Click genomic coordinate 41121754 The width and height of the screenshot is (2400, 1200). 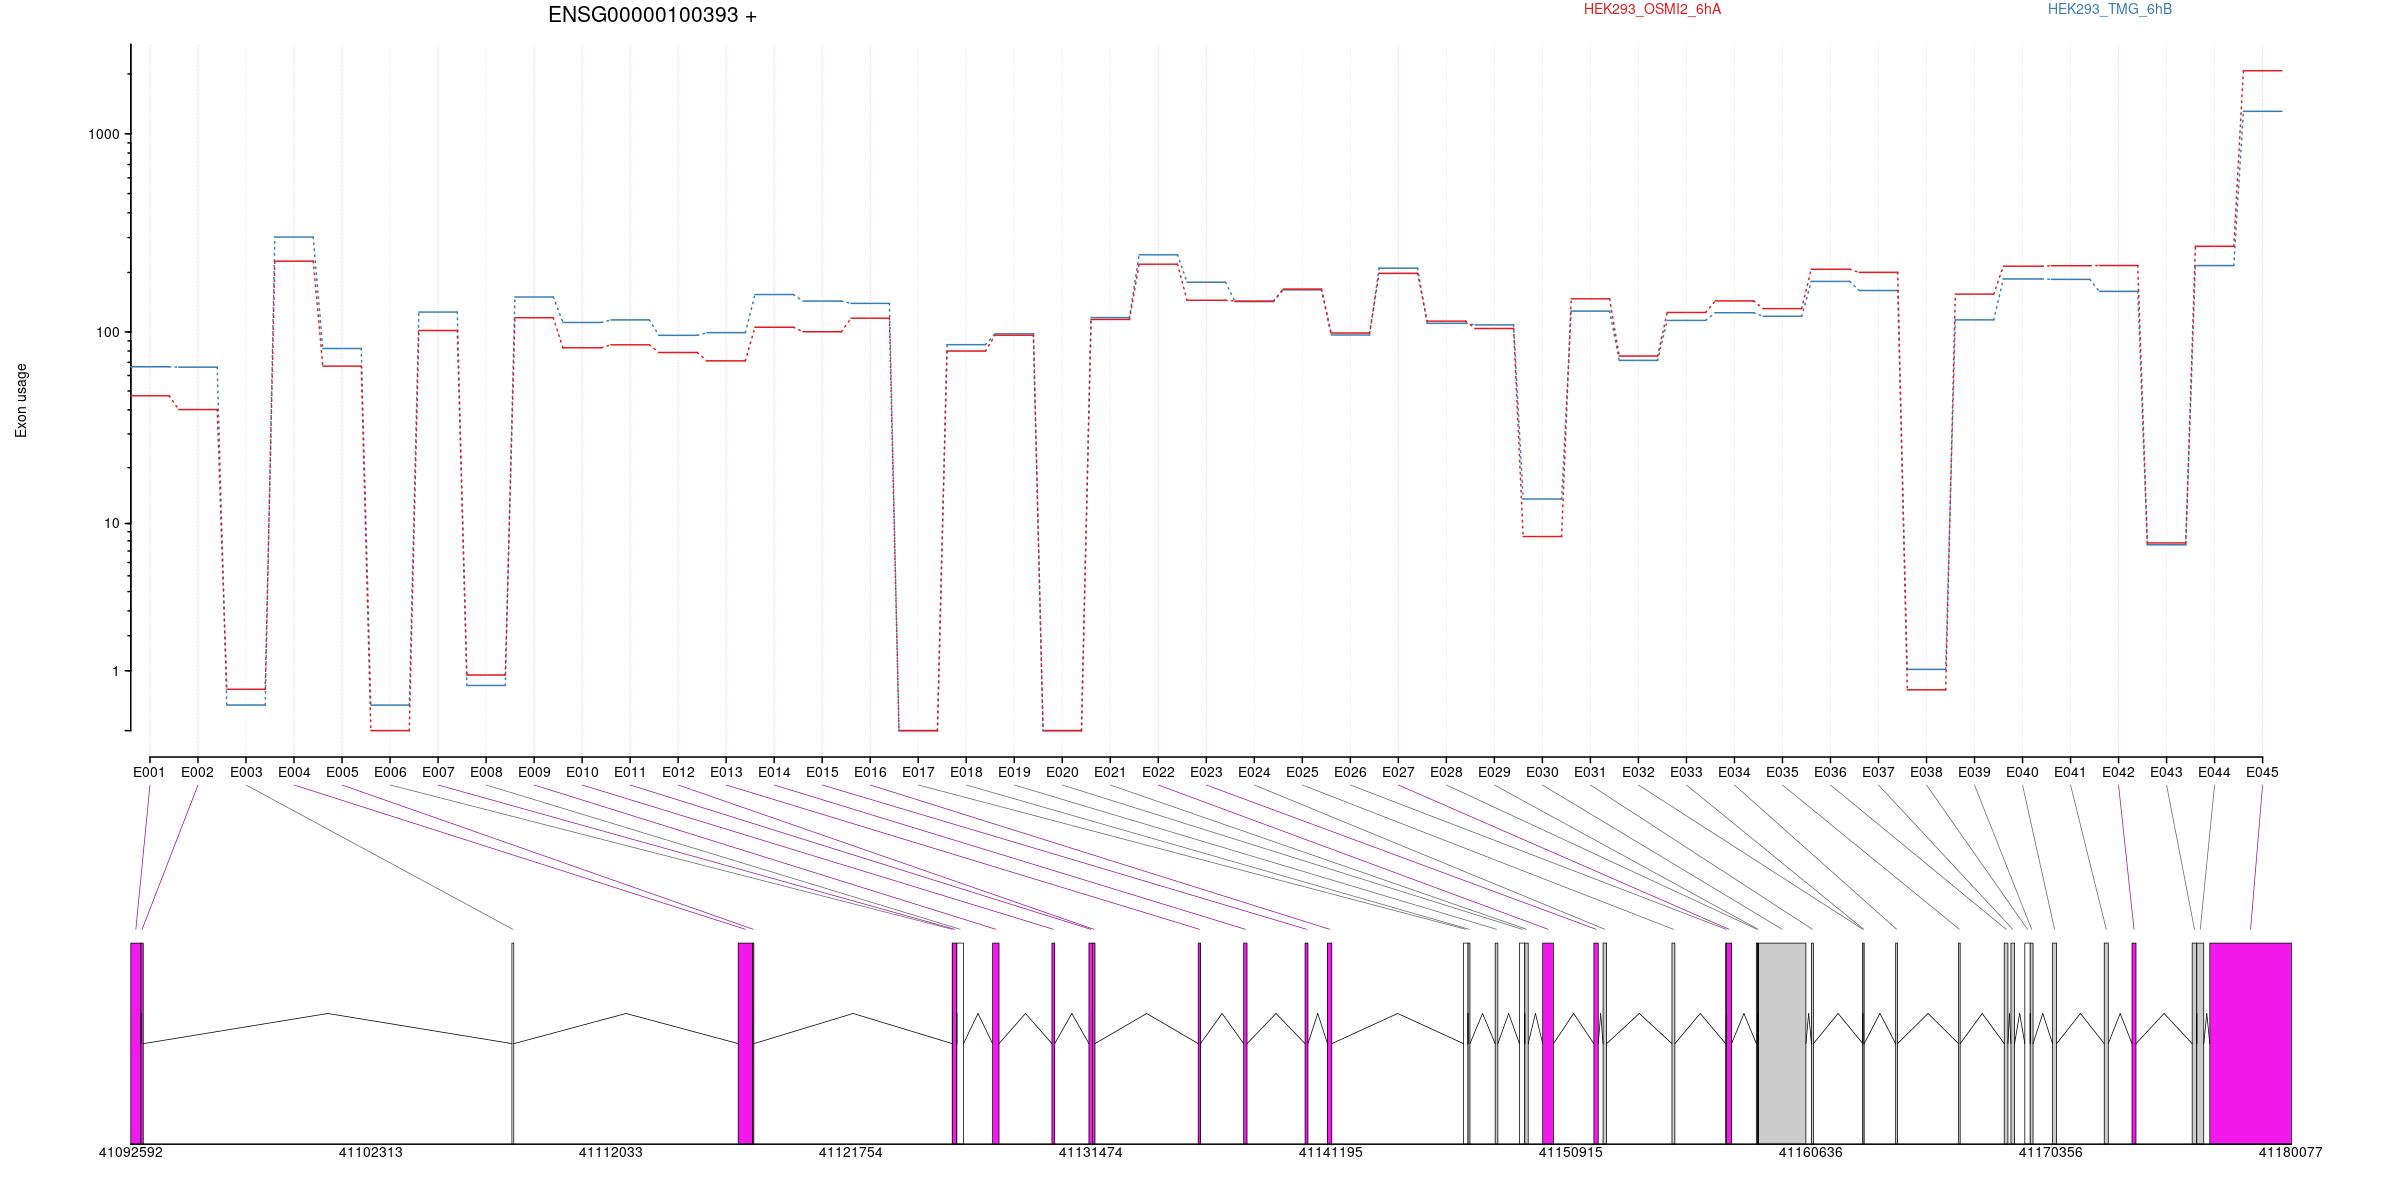point(851,1152)
